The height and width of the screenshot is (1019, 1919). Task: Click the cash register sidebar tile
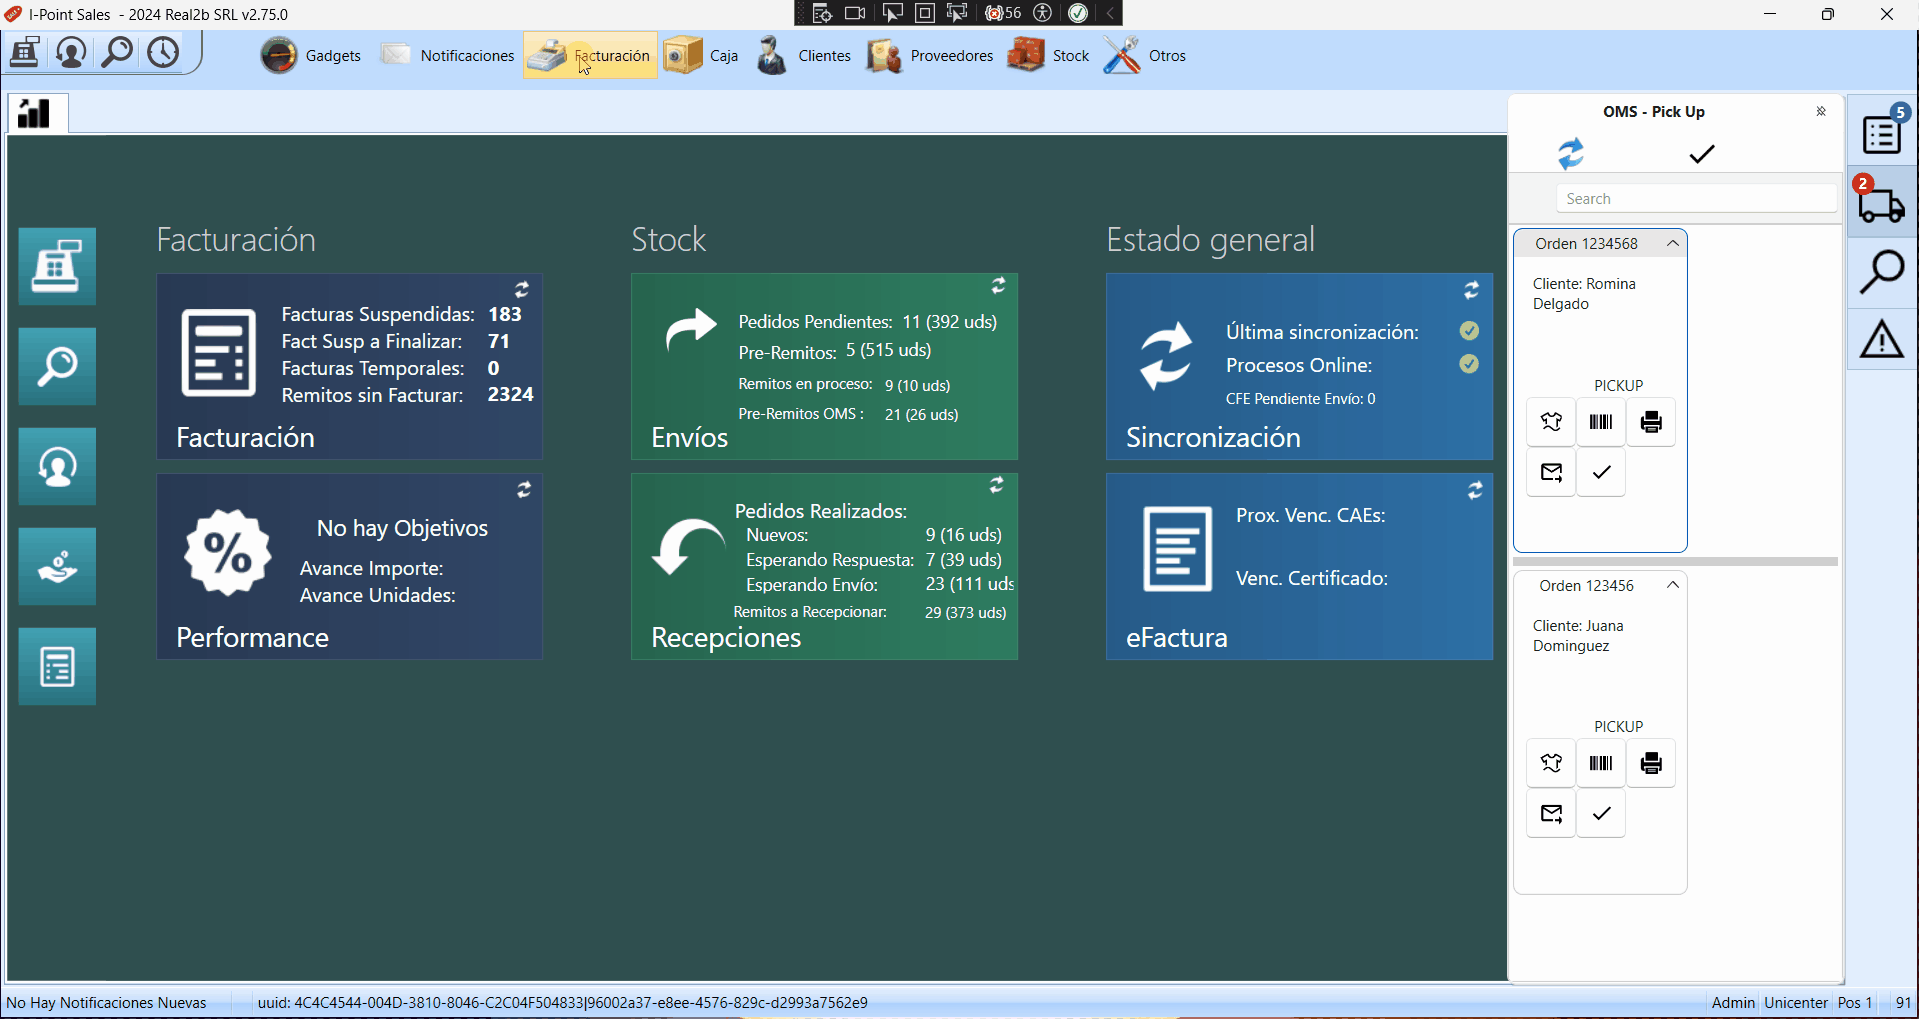(57, 267)
